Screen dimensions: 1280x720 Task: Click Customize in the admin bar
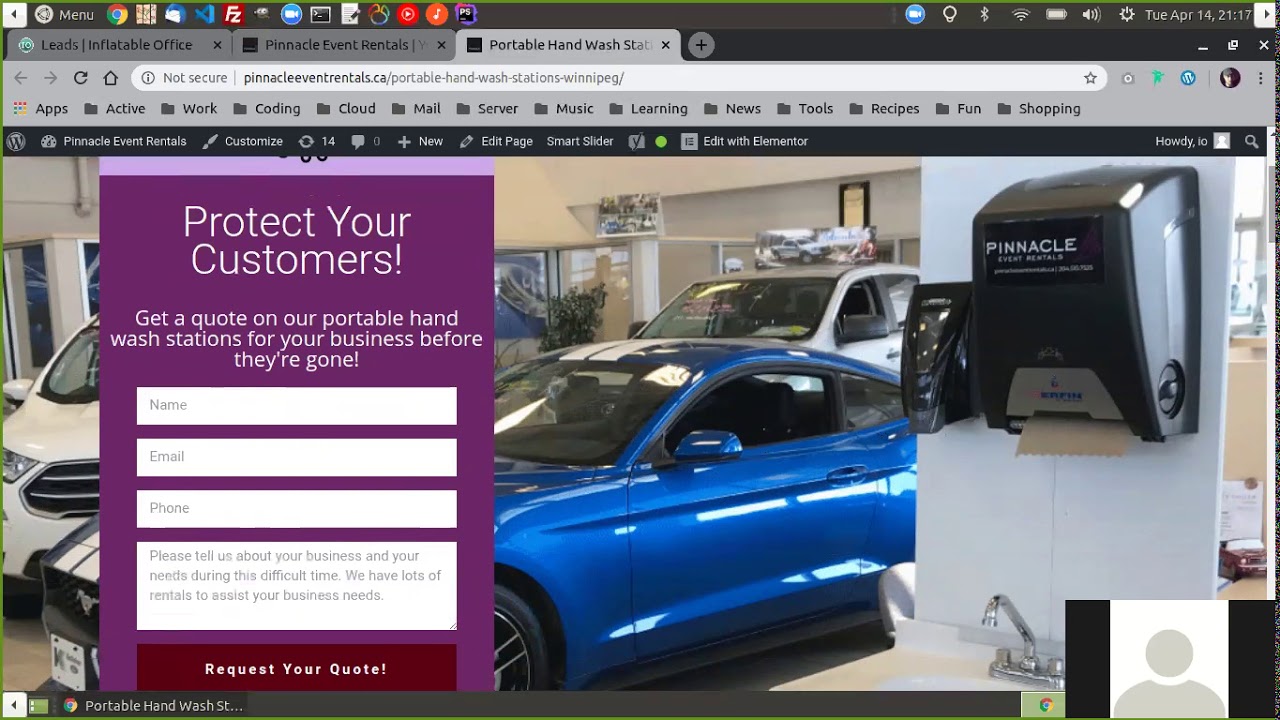[x=243, y=141]
